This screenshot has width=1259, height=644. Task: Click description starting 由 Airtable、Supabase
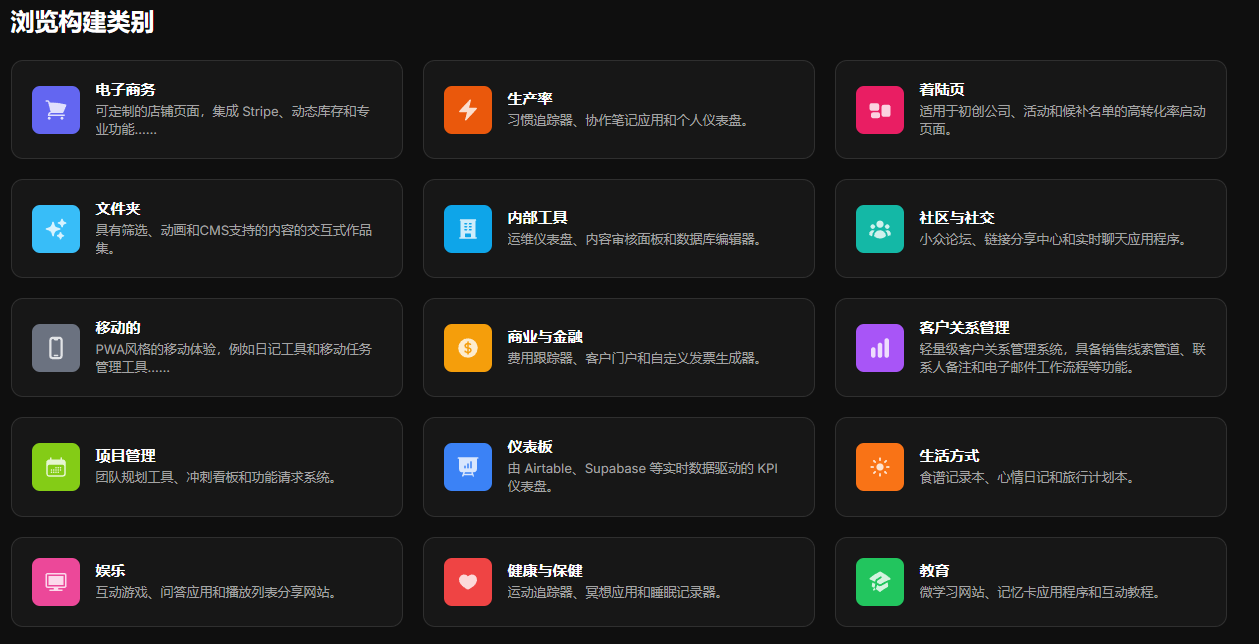(x=642, y=477)
